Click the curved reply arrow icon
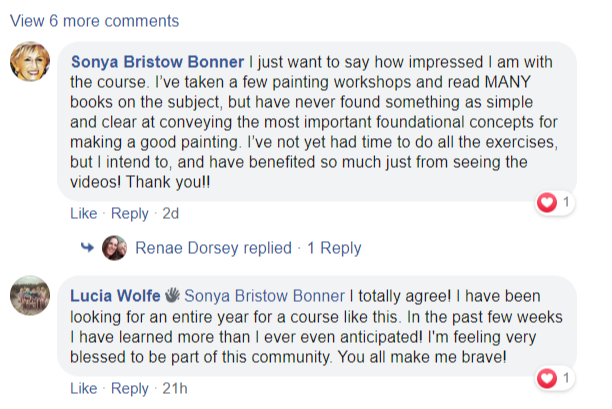The width and height of the screenshot is (612, 409). 87,248
